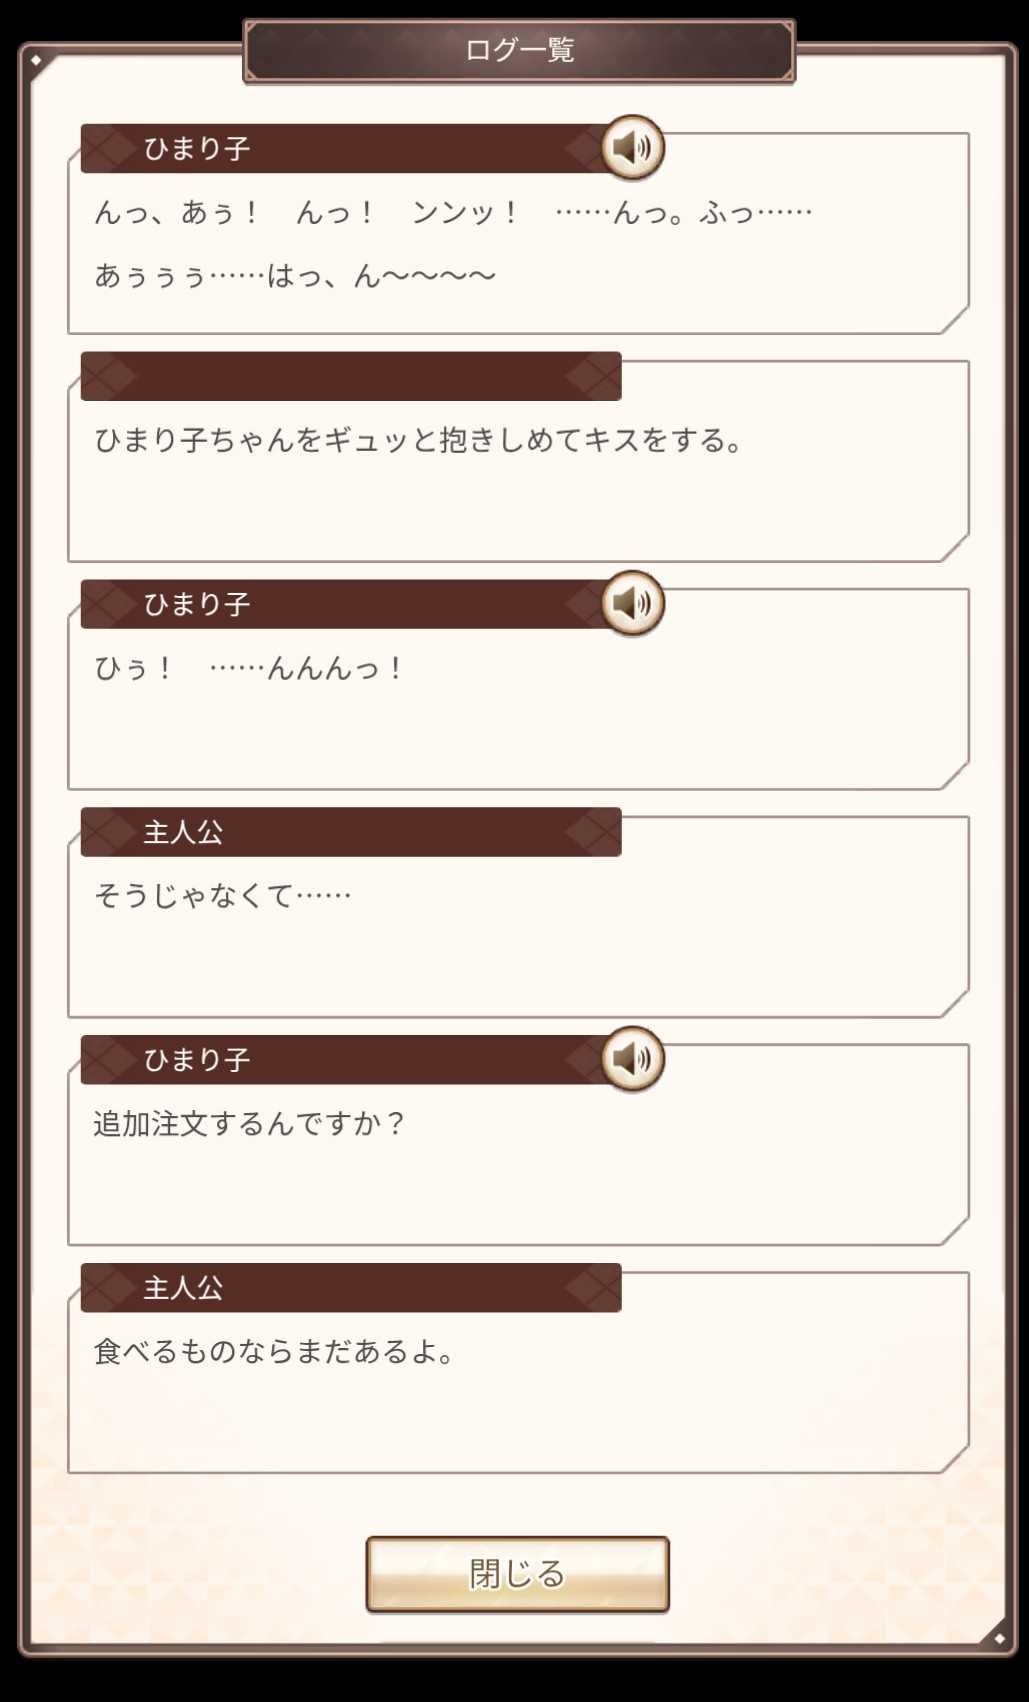Click 主人公 name label above "そうじゃなくて……"

pyautogui.click(x=183, y=832)
